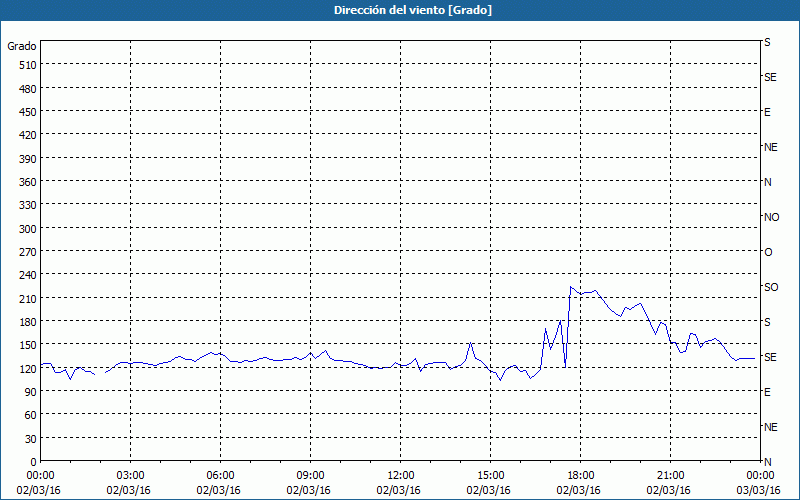Image resolution: width=800 pixels, height=500 pixels.
Task: Select the 06:00 time label on the x-axis
Action: (220, 476)
